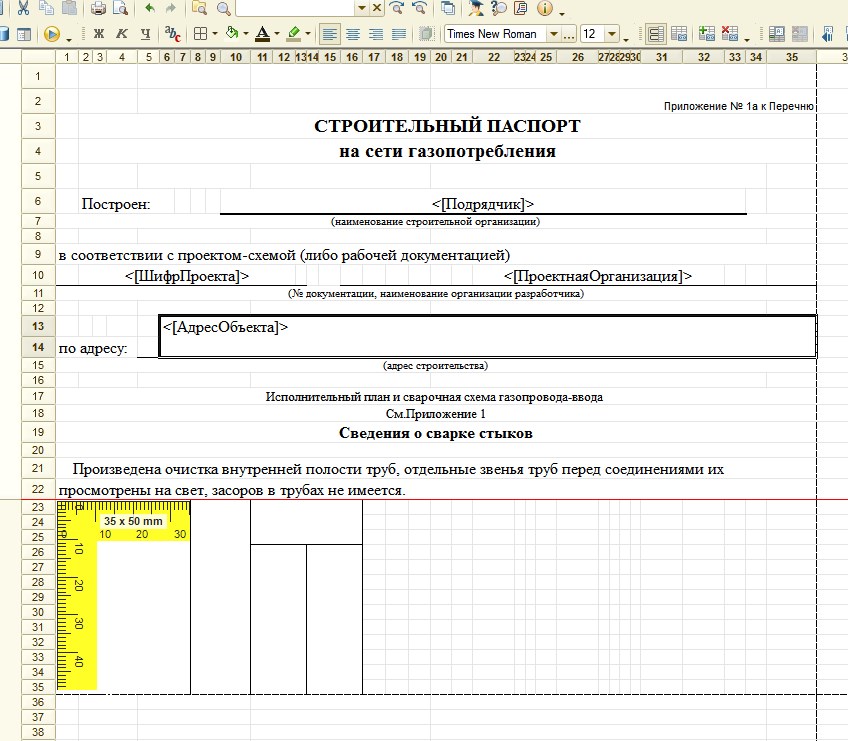Image resolution: width=848 pixels, height=741 pixels.
Task: Click the font color A swatch
Action: (262, 34)
